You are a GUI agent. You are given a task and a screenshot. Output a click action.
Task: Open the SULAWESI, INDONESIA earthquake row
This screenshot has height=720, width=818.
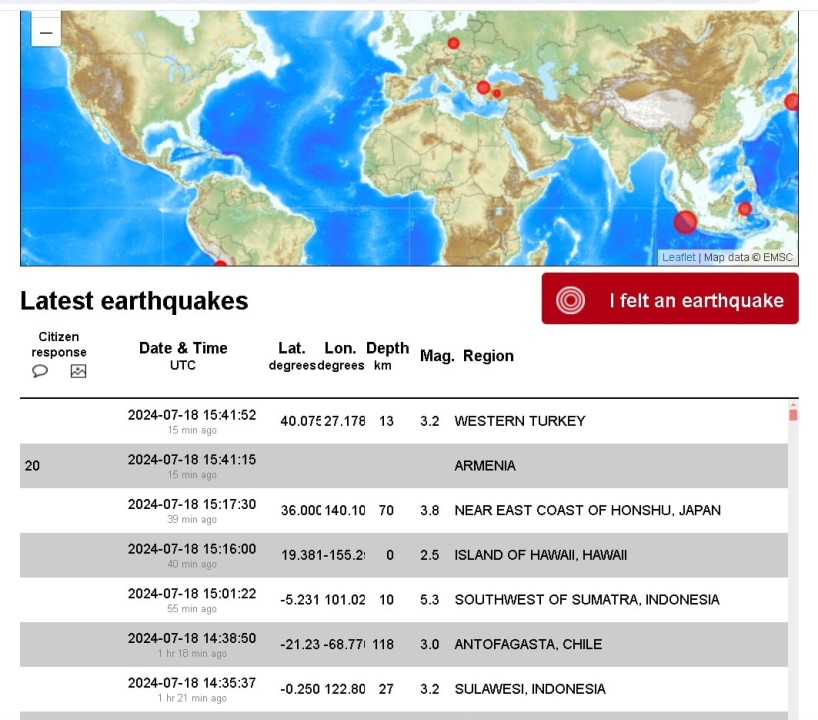pyautogui.click(x=529, y=689)
